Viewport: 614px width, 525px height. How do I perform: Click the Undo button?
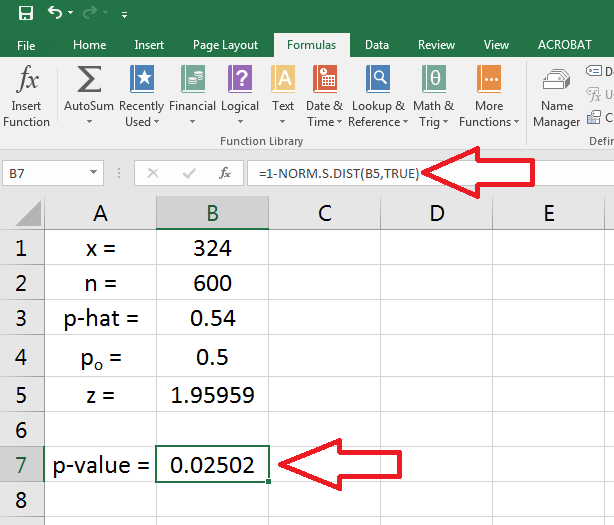55,14
